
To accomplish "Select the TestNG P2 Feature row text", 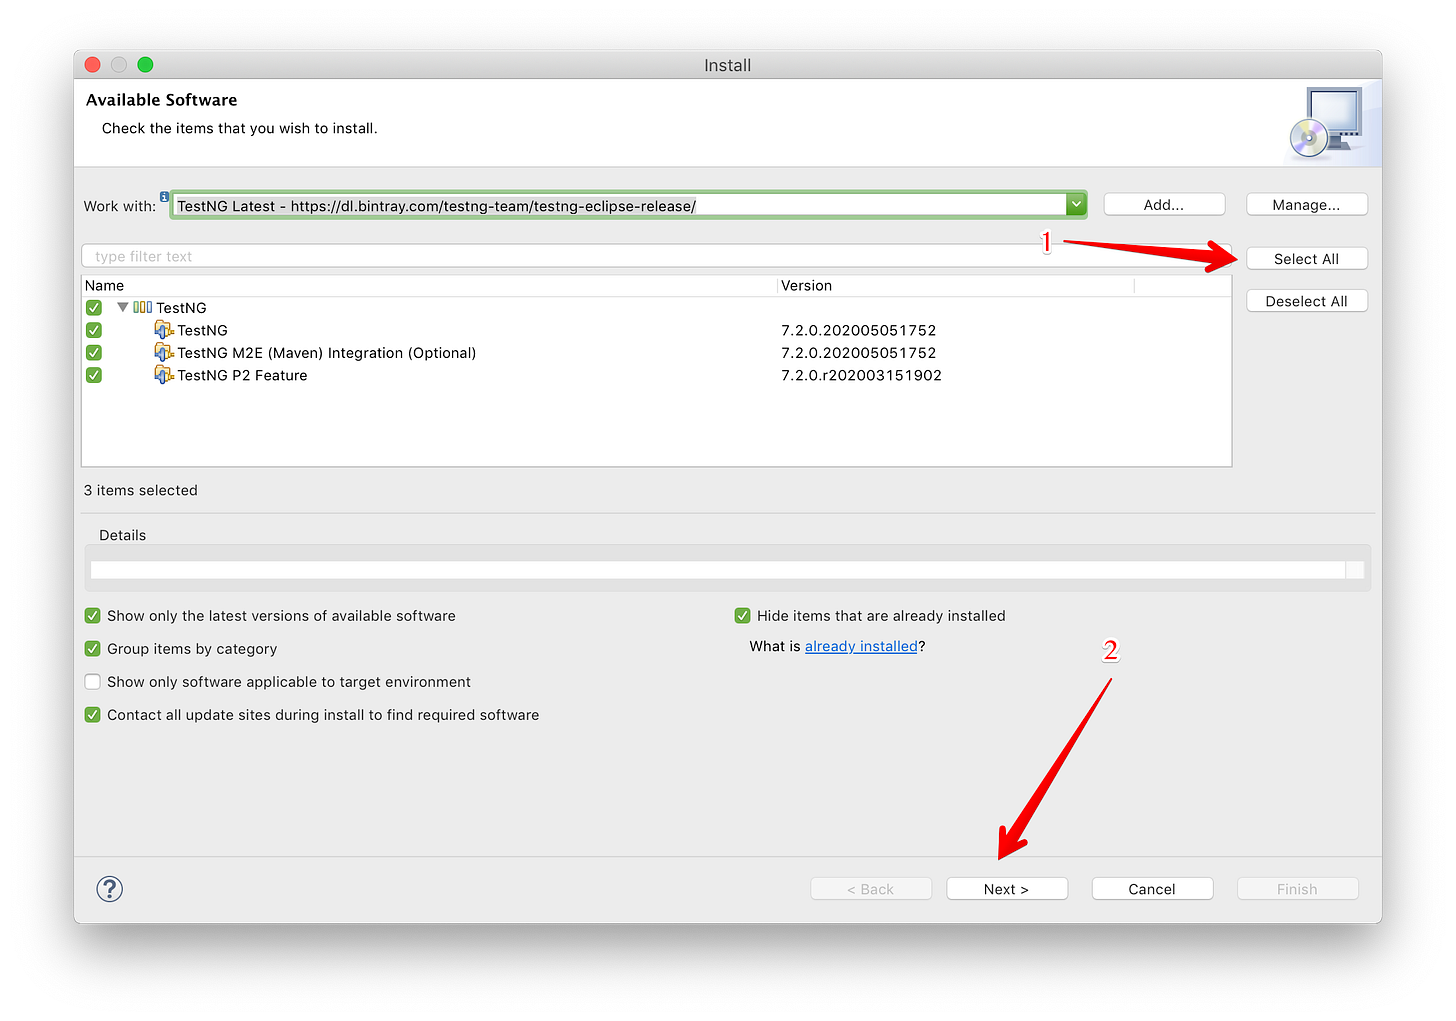I will coord(242,375).
